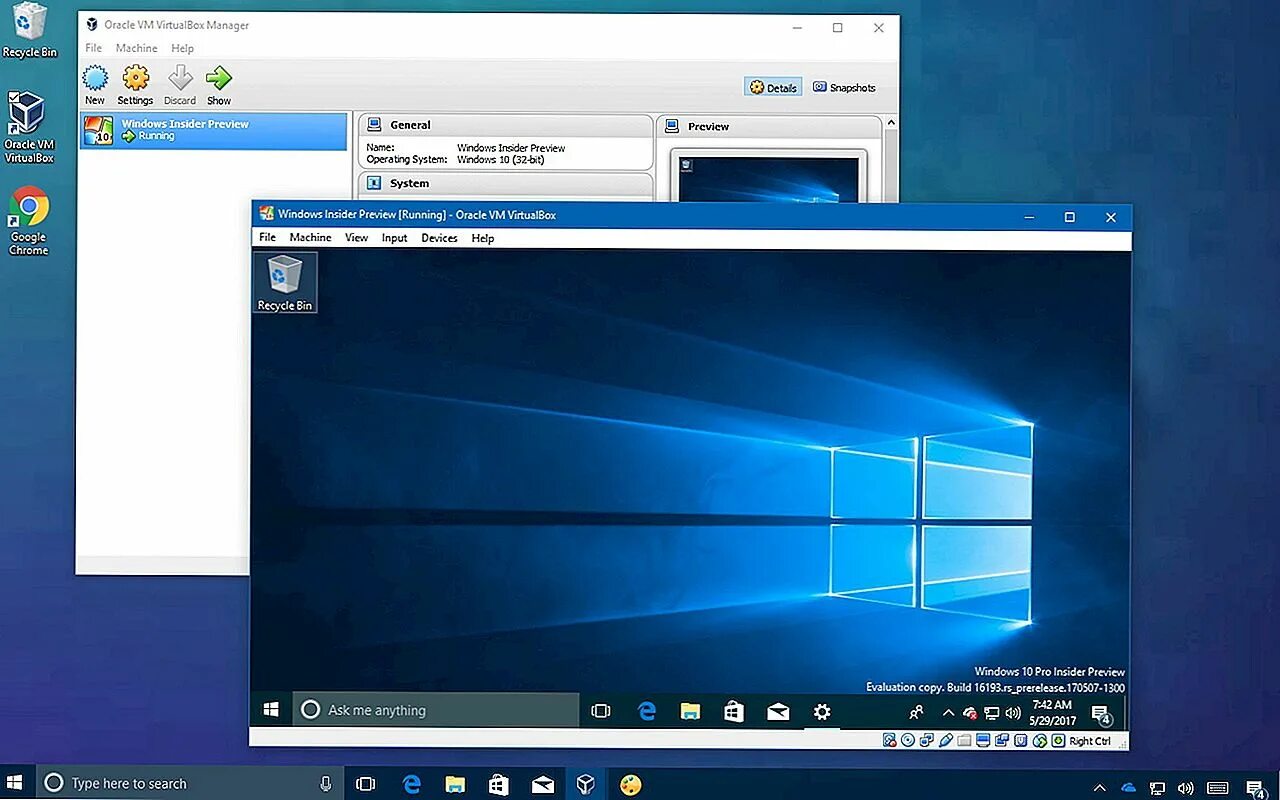Toggle Snapshots view in VirtualBox Manager
Image resolution: width=1280 pixels, height=800 pixels.
click(844, 87)
